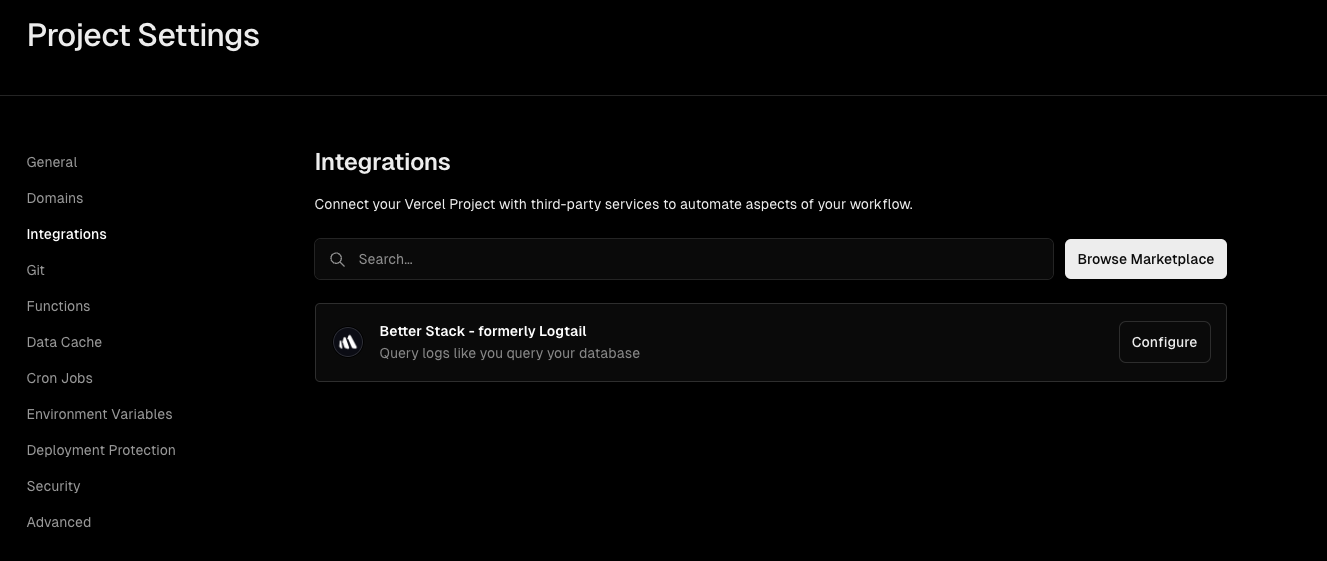Screen dimensions: 1327x561
Task: Click the 'Query logs like you query' description
Action: click(510, 353)
